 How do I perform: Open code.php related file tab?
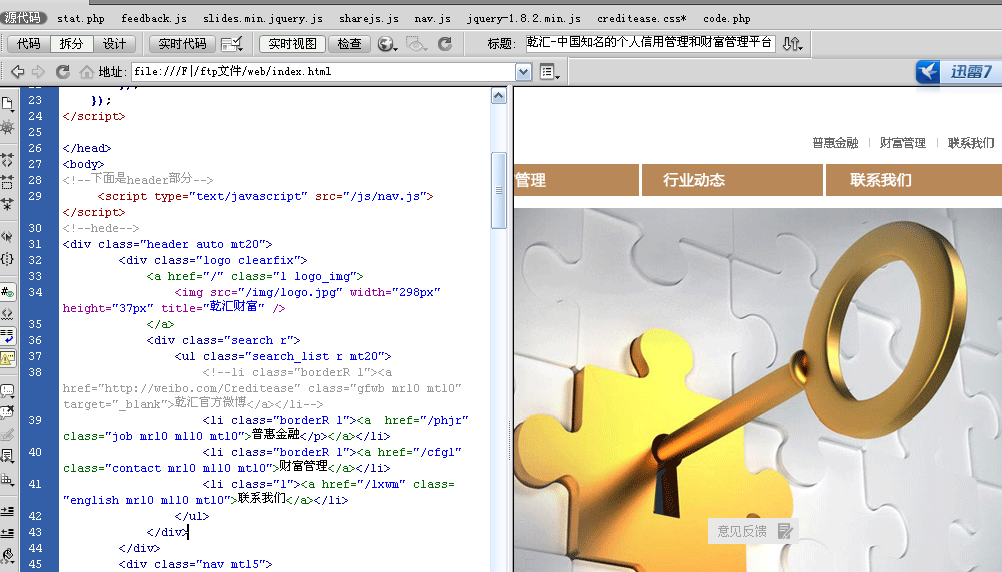click(727, 19)
